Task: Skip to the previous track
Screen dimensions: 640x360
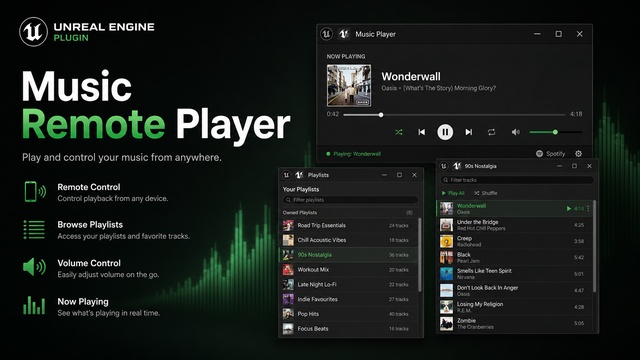Action: tap(422, 132)
